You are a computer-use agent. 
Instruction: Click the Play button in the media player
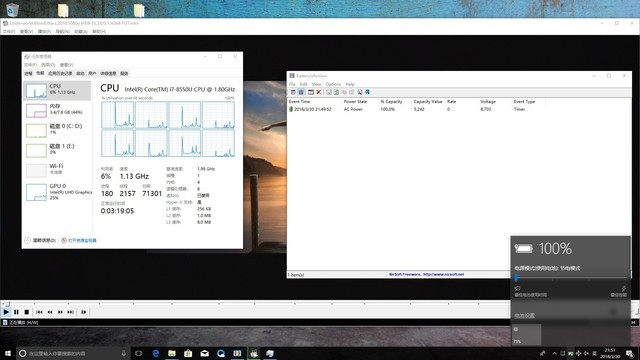(6, 312)
